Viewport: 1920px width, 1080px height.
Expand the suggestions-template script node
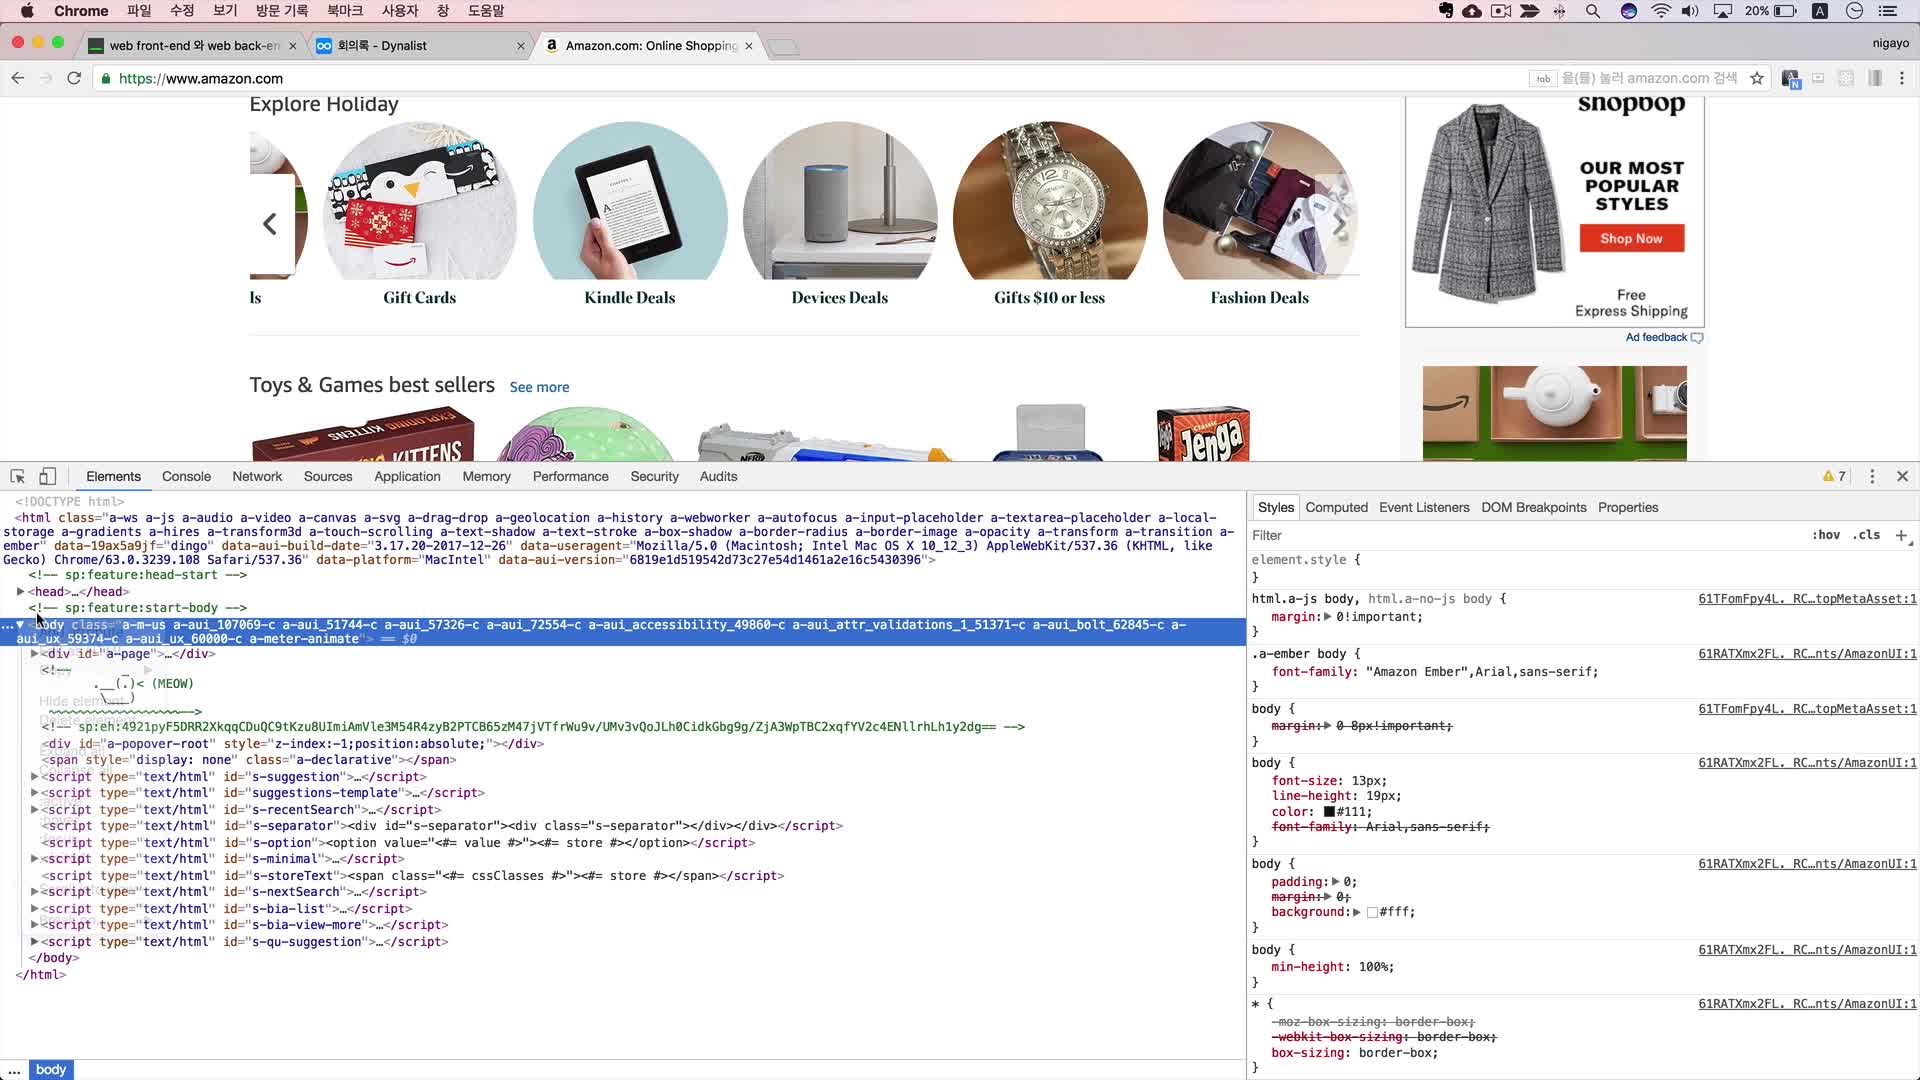click(x=34, y=793)
